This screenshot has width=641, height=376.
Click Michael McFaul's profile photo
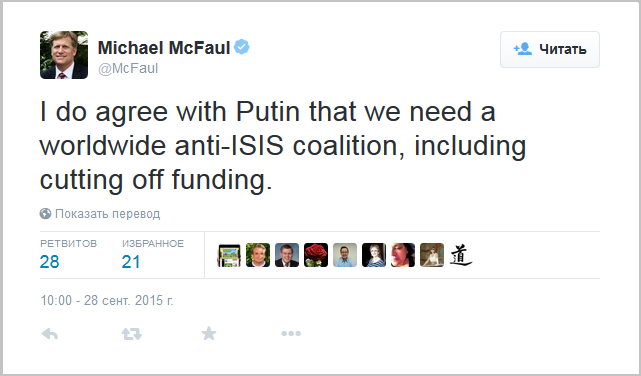point(64,55)
